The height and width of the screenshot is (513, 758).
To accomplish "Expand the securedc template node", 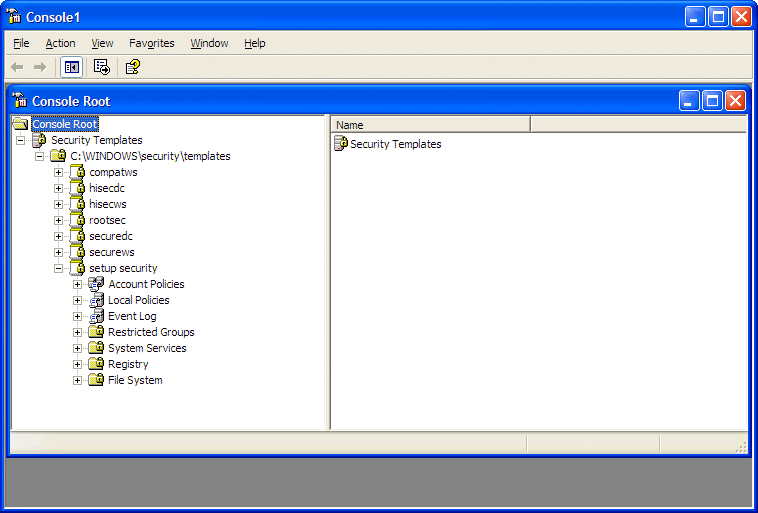I will (x=58, y=236).
